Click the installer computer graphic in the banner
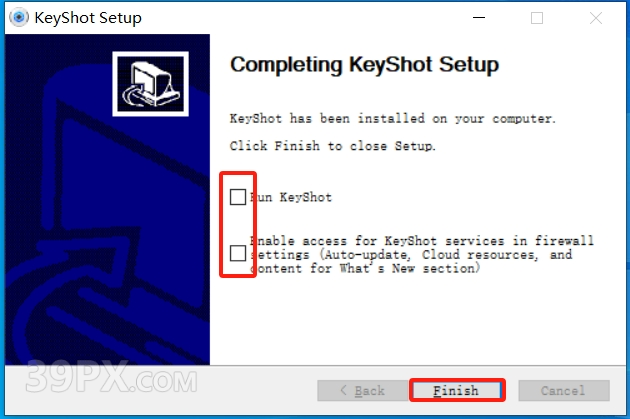The height and width of the screenshot is (419, 630). pyautogui.click(x=151, y=84)
